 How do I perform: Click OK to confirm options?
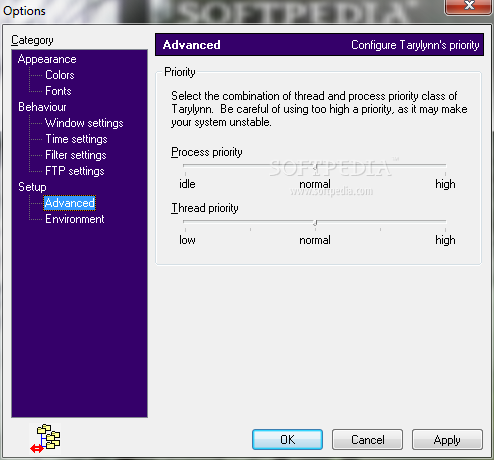[287, 440]
